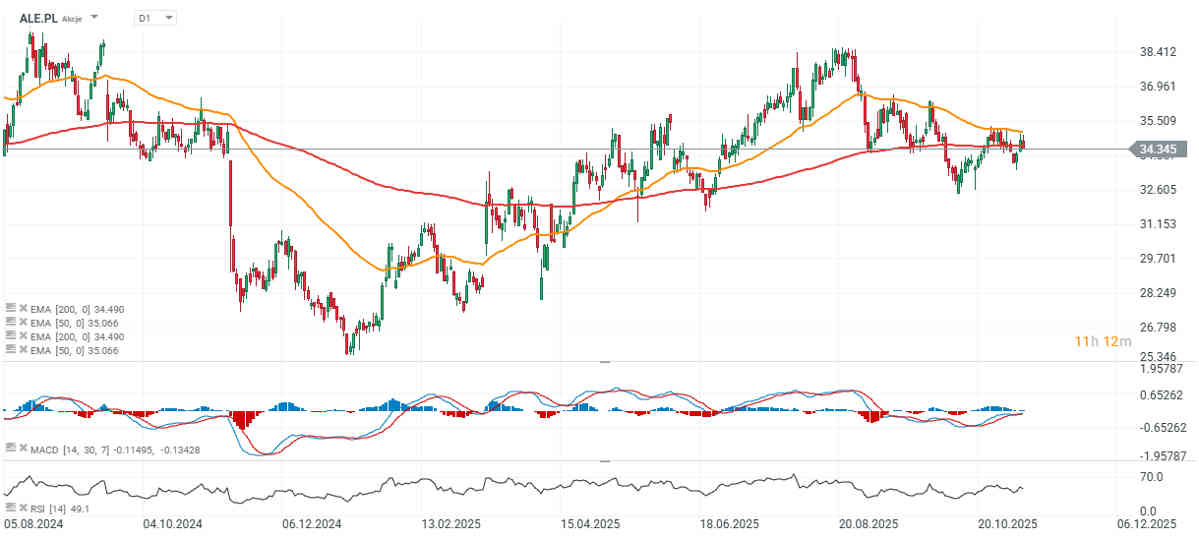This screenshot has height=541, width=1199.
Task: Open the RSI indicator settings icon
Action: pyautogui.click(x=10, y=508)
